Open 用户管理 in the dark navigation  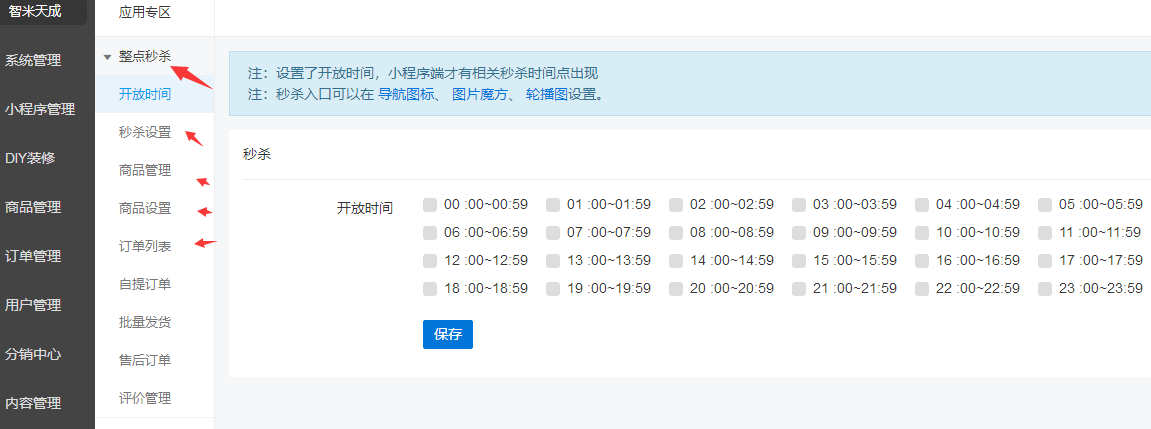[x=33, y=305]
